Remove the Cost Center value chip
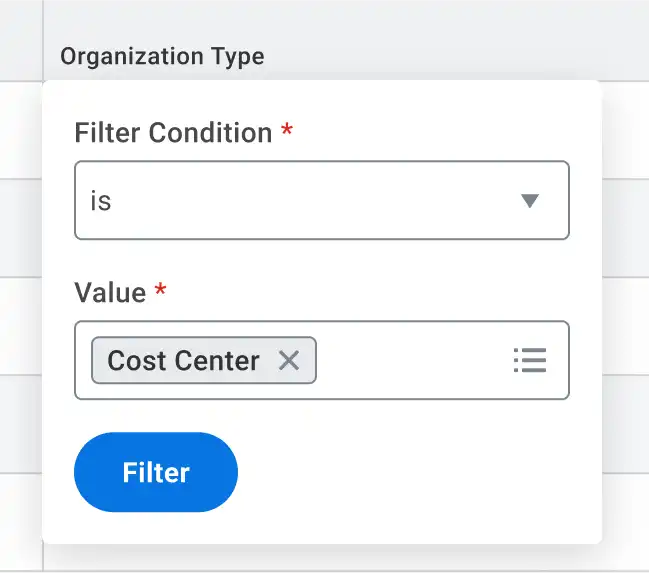649x573 pixels. click(289, 361)
